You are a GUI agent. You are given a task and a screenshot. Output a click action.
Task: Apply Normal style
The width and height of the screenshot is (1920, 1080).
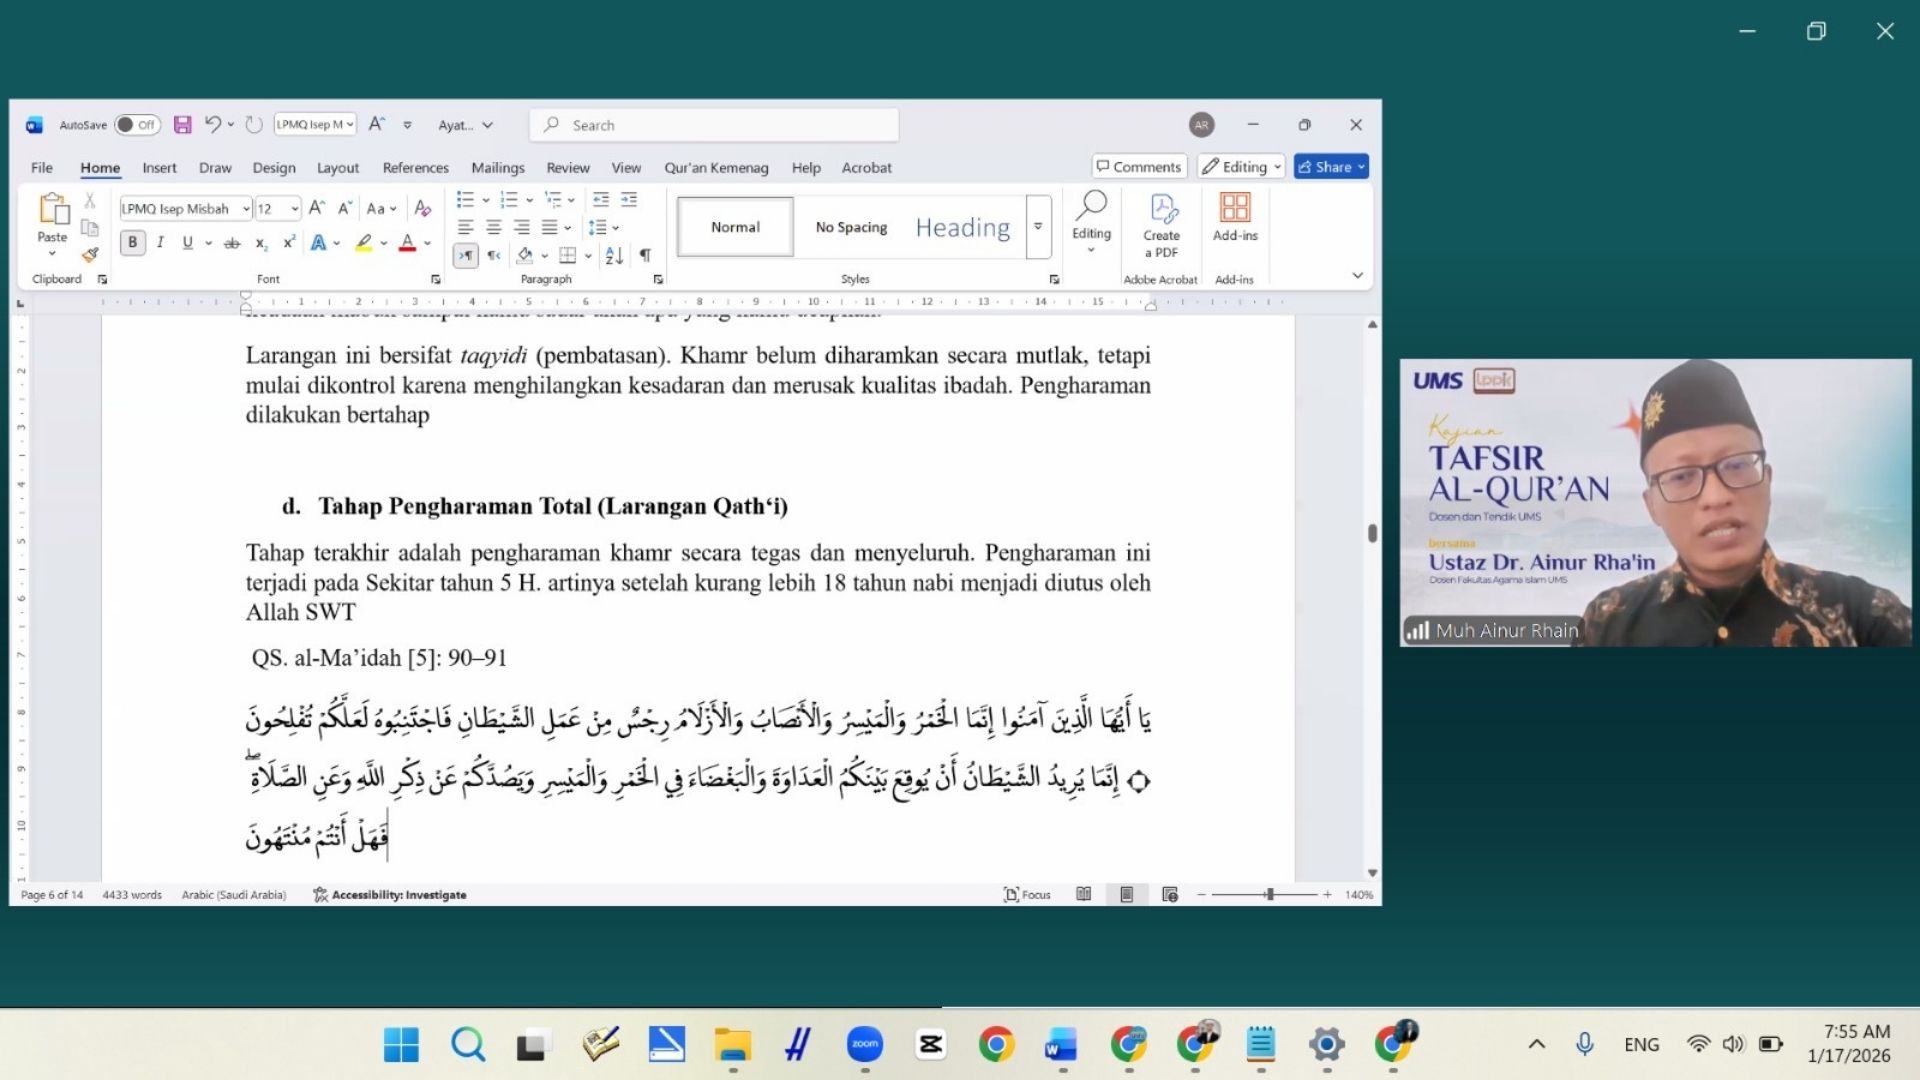pyautogui.click(x=735, y=227)
